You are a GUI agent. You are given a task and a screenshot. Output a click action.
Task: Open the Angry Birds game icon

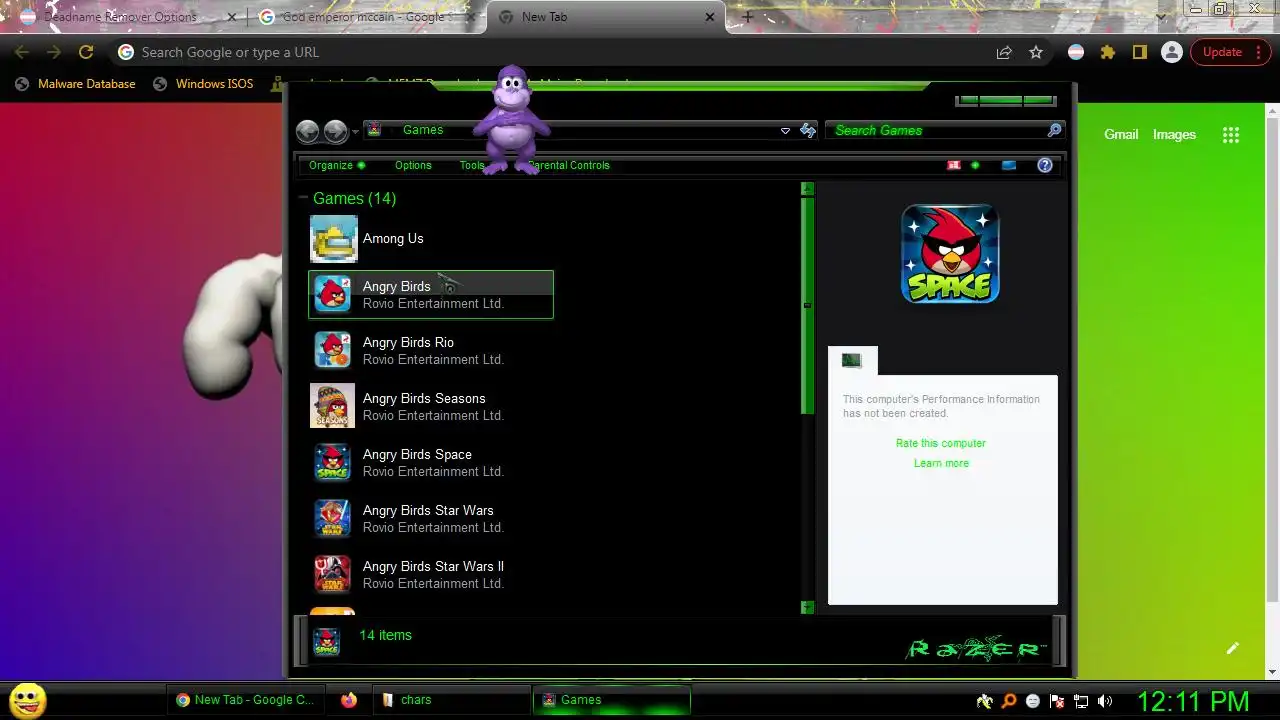tap(333, 294)
